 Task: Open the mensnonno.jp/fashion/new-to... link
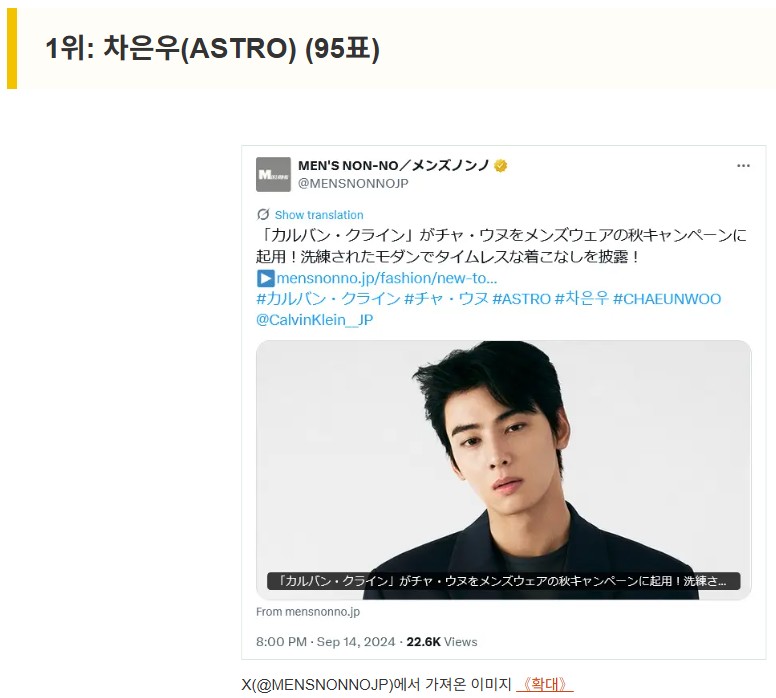[387, 278]
